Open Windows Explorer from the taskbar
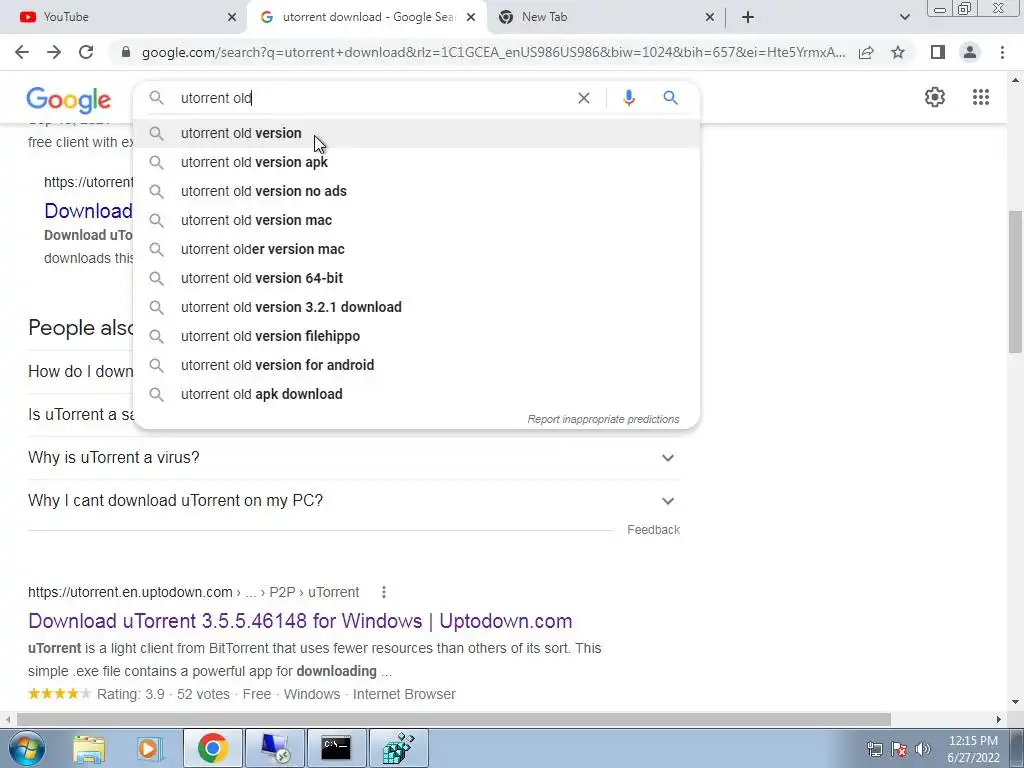Image resolution: width=1024 pixels, height=768 pixels. (88, 748)
